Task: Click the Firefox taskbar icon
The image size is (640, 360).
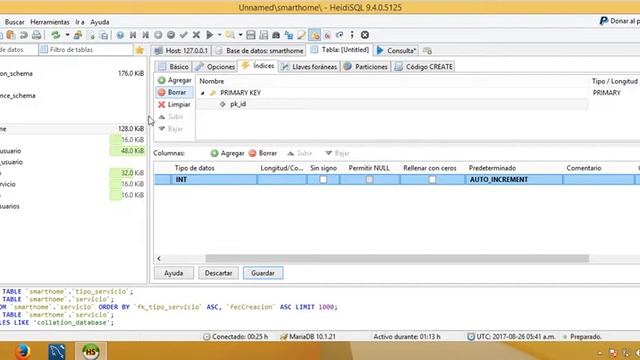Action: 22,351
